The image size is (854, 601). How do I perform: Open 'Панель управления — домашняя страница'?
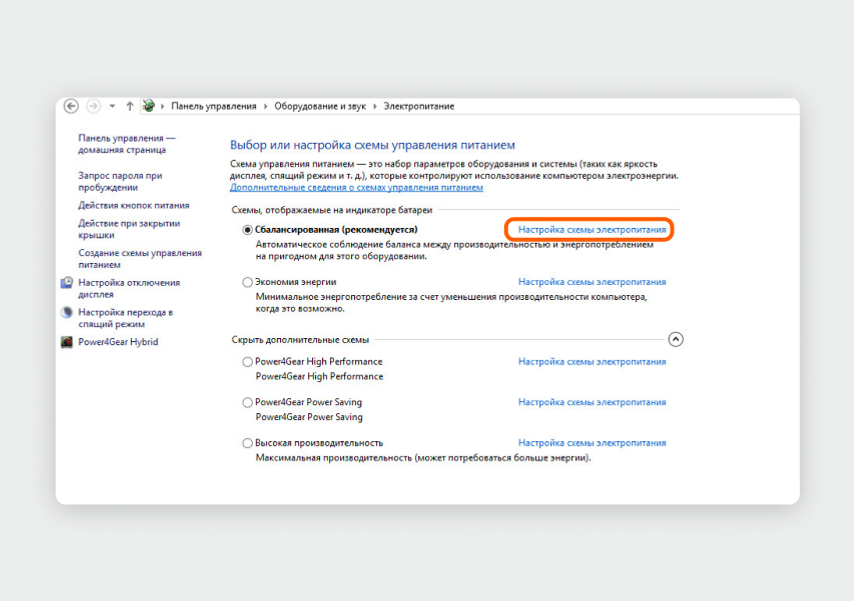[x=126, y=144]
